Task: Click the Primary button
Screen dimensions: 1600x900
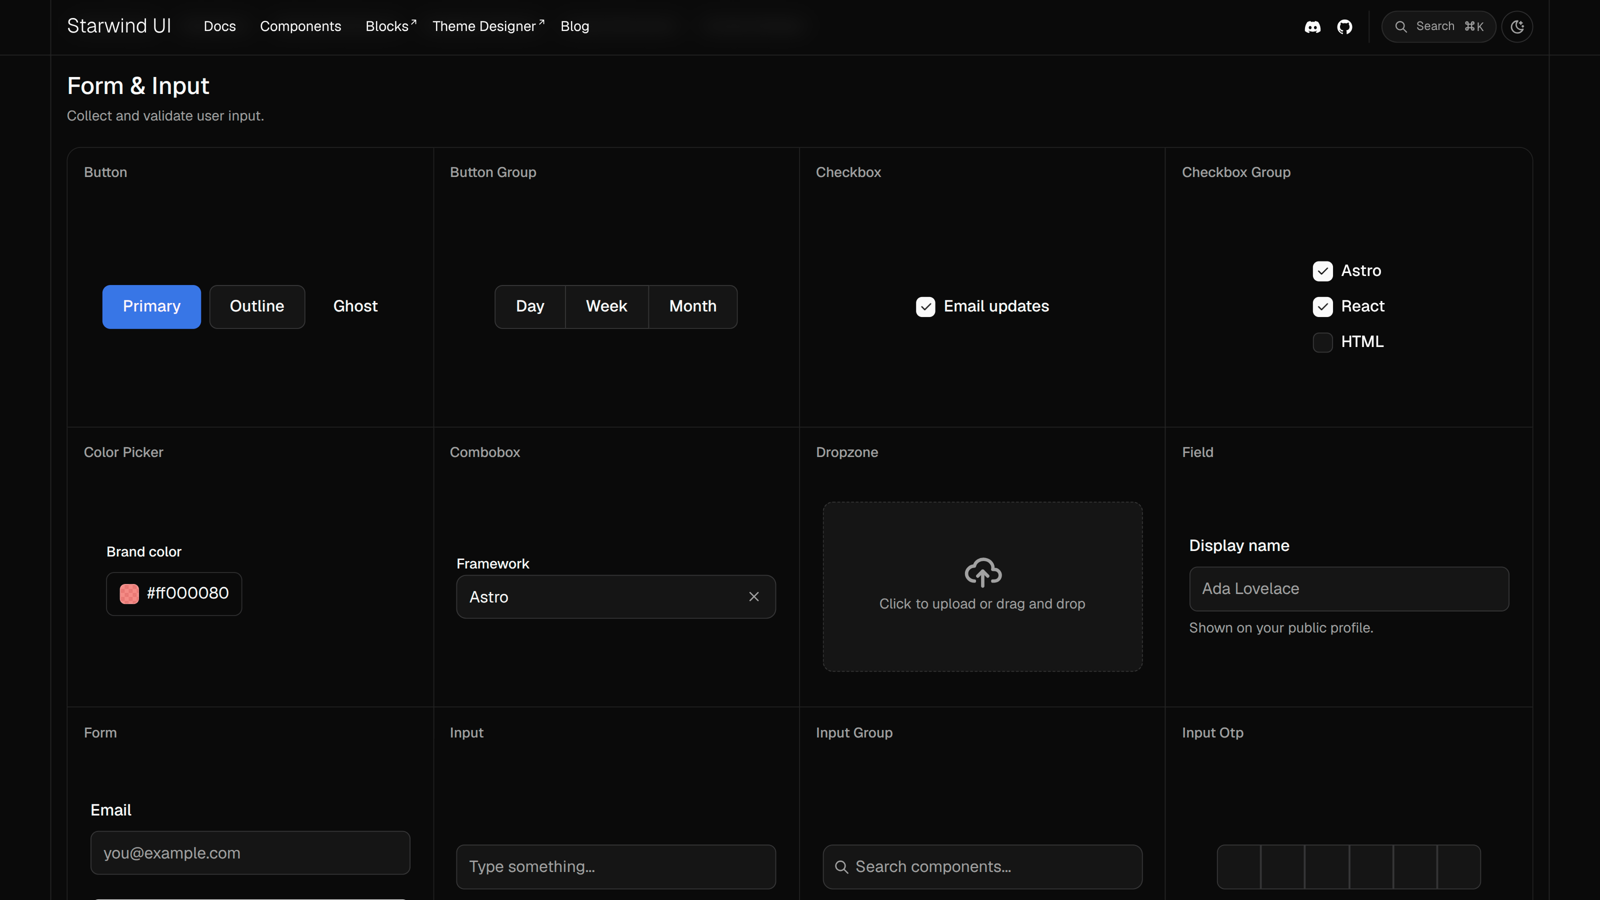Action: 152,307
